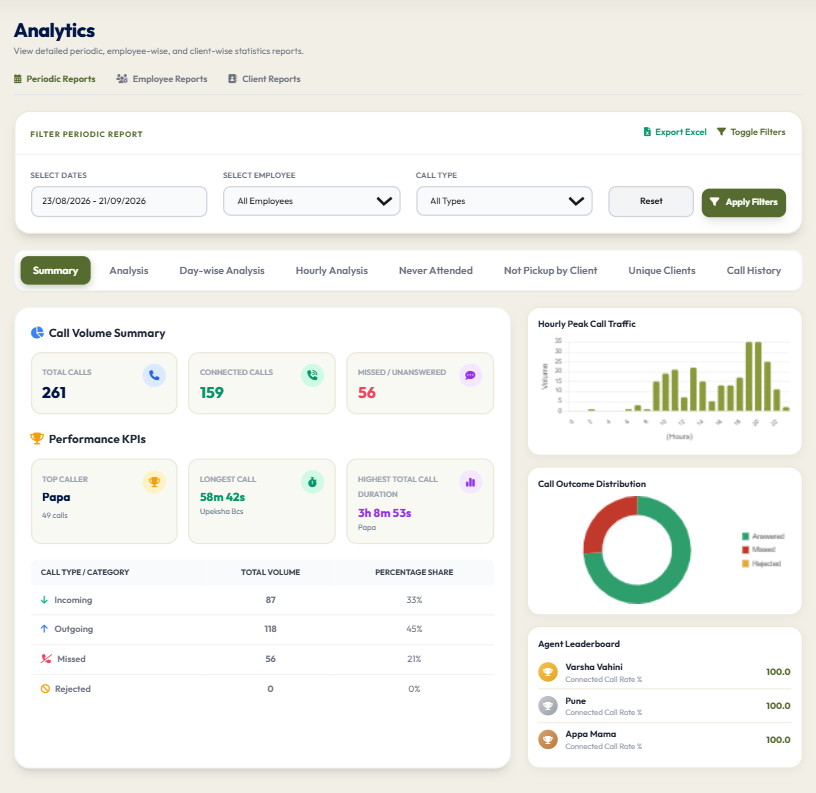
Task: Go to the Never Attended tab
Action: coord(436,271)
